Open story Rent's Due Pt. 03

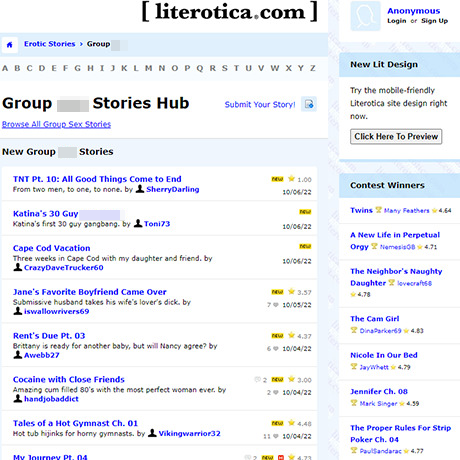[49, 336]
